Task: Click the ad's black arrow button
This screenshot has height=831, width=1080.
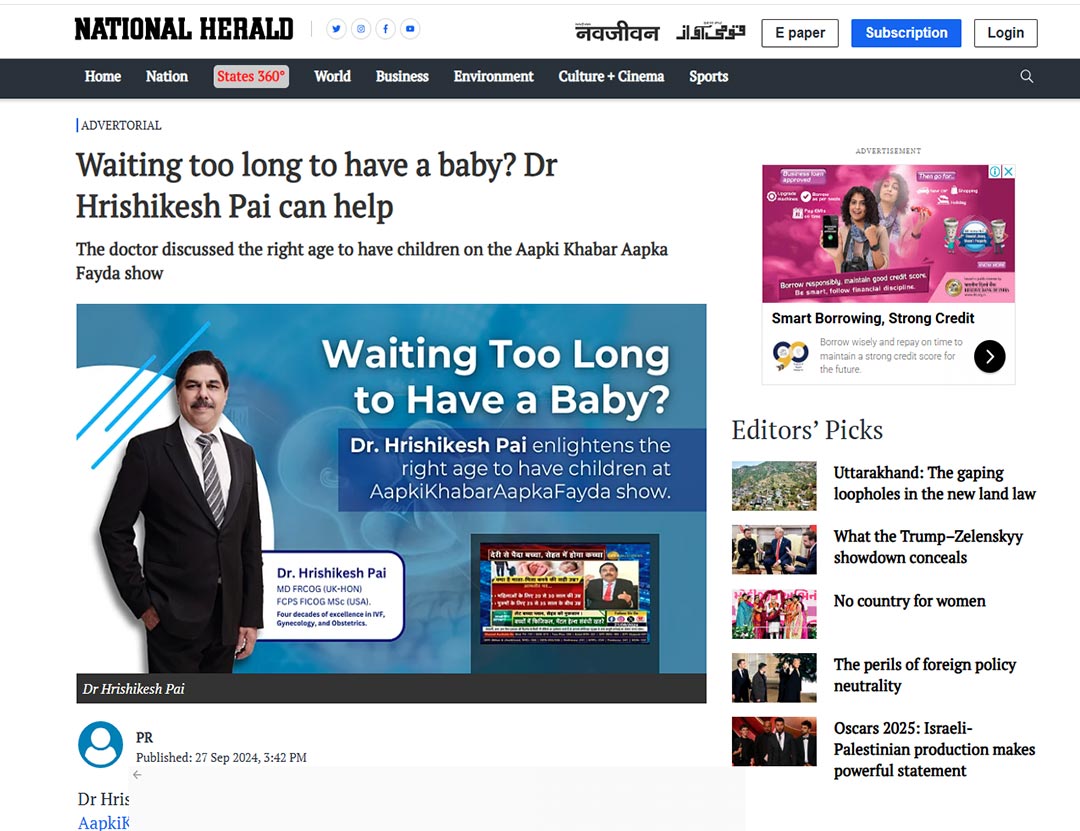Action: pos(989,356)
